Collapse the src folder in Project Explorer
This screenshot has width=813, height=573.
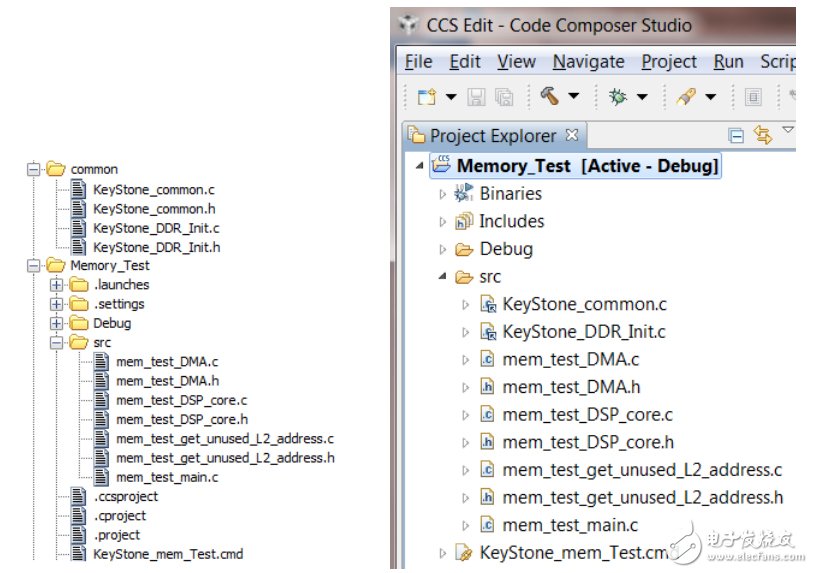coord(443,277)
